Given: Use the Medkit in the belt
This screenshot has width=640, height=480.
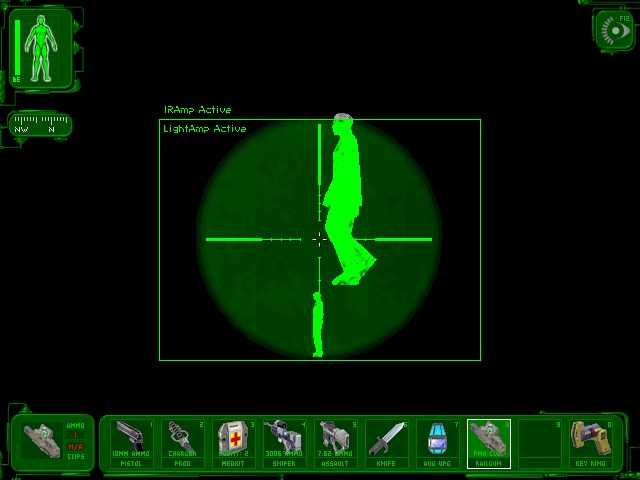Looking at the screenshot, I should [x=234, y=442].
